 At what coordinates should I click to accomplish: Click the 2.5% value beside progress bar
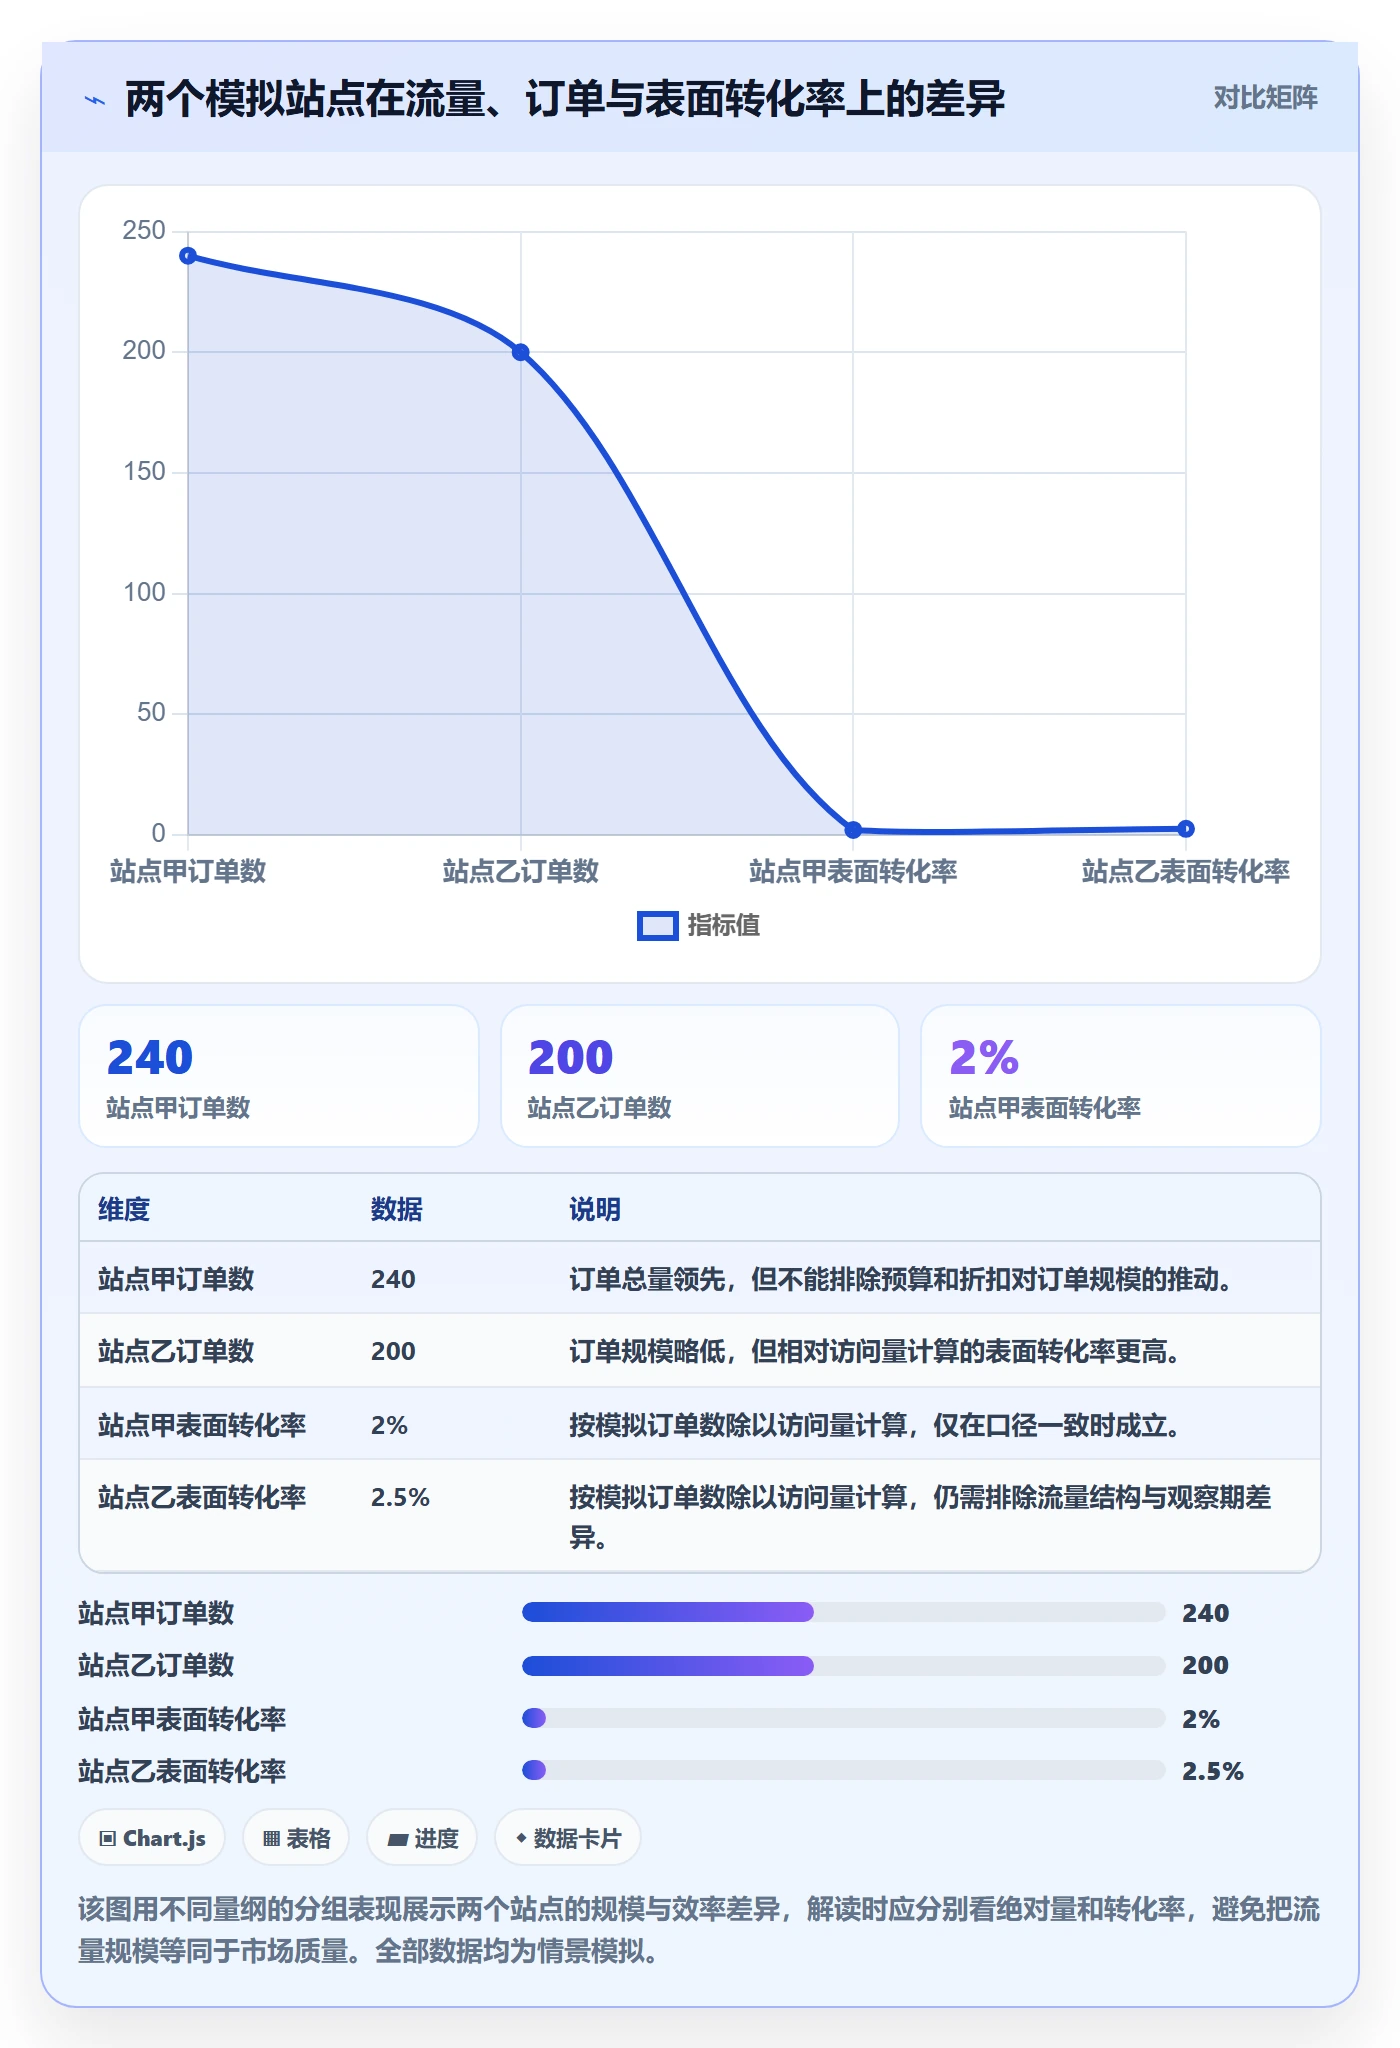pos(1213,1771)
